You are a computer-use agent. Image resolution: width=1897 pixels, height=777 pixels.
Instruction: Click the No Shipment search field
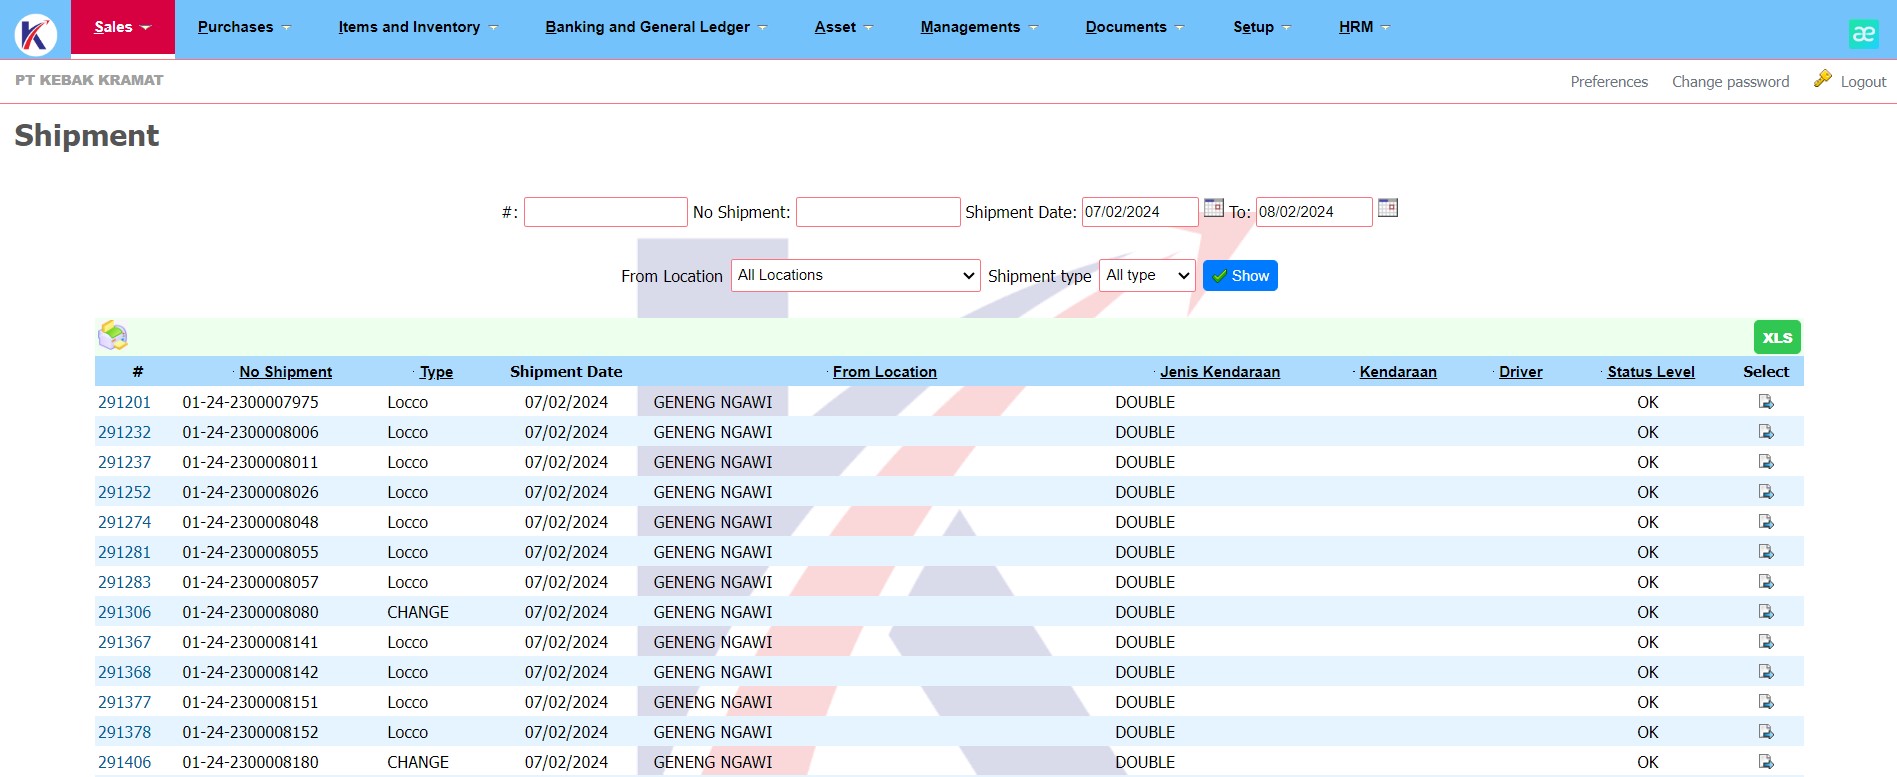[x=877, y=212]
